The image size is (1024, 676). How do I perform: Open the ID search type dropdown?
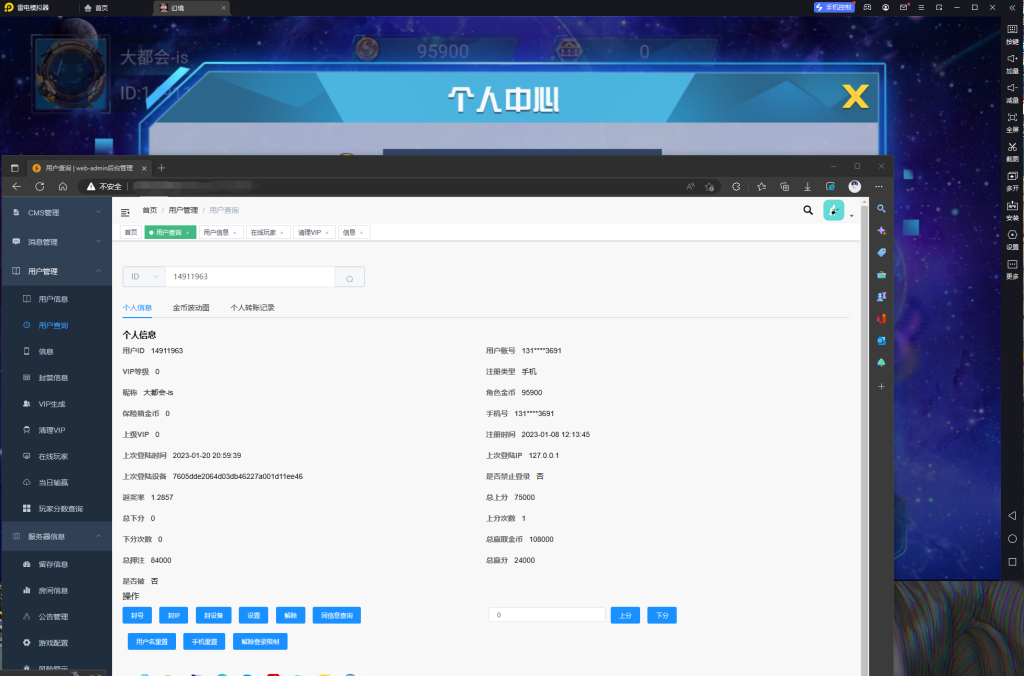click(143, 277)
